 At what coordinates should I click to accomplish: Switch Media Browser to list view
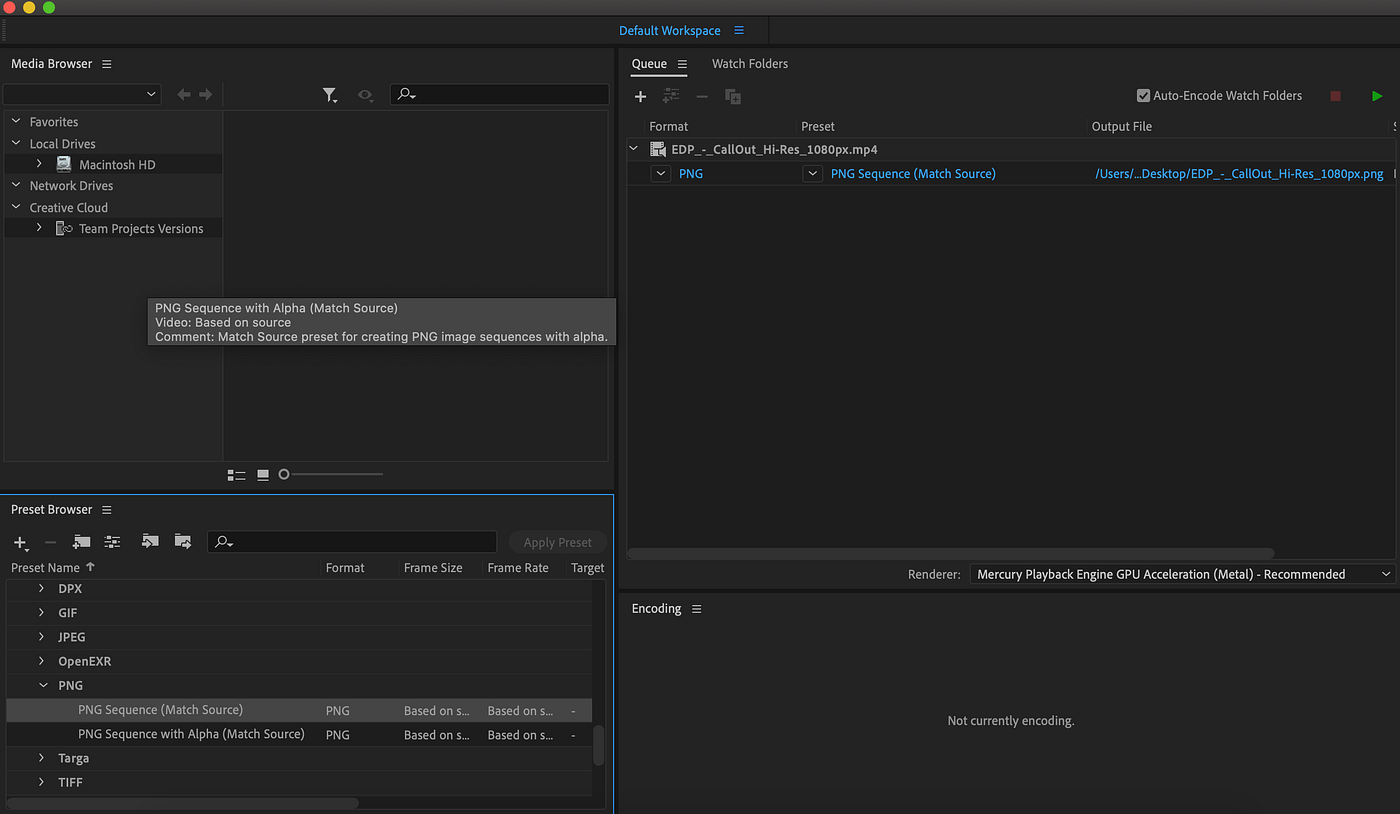[236, 474]
